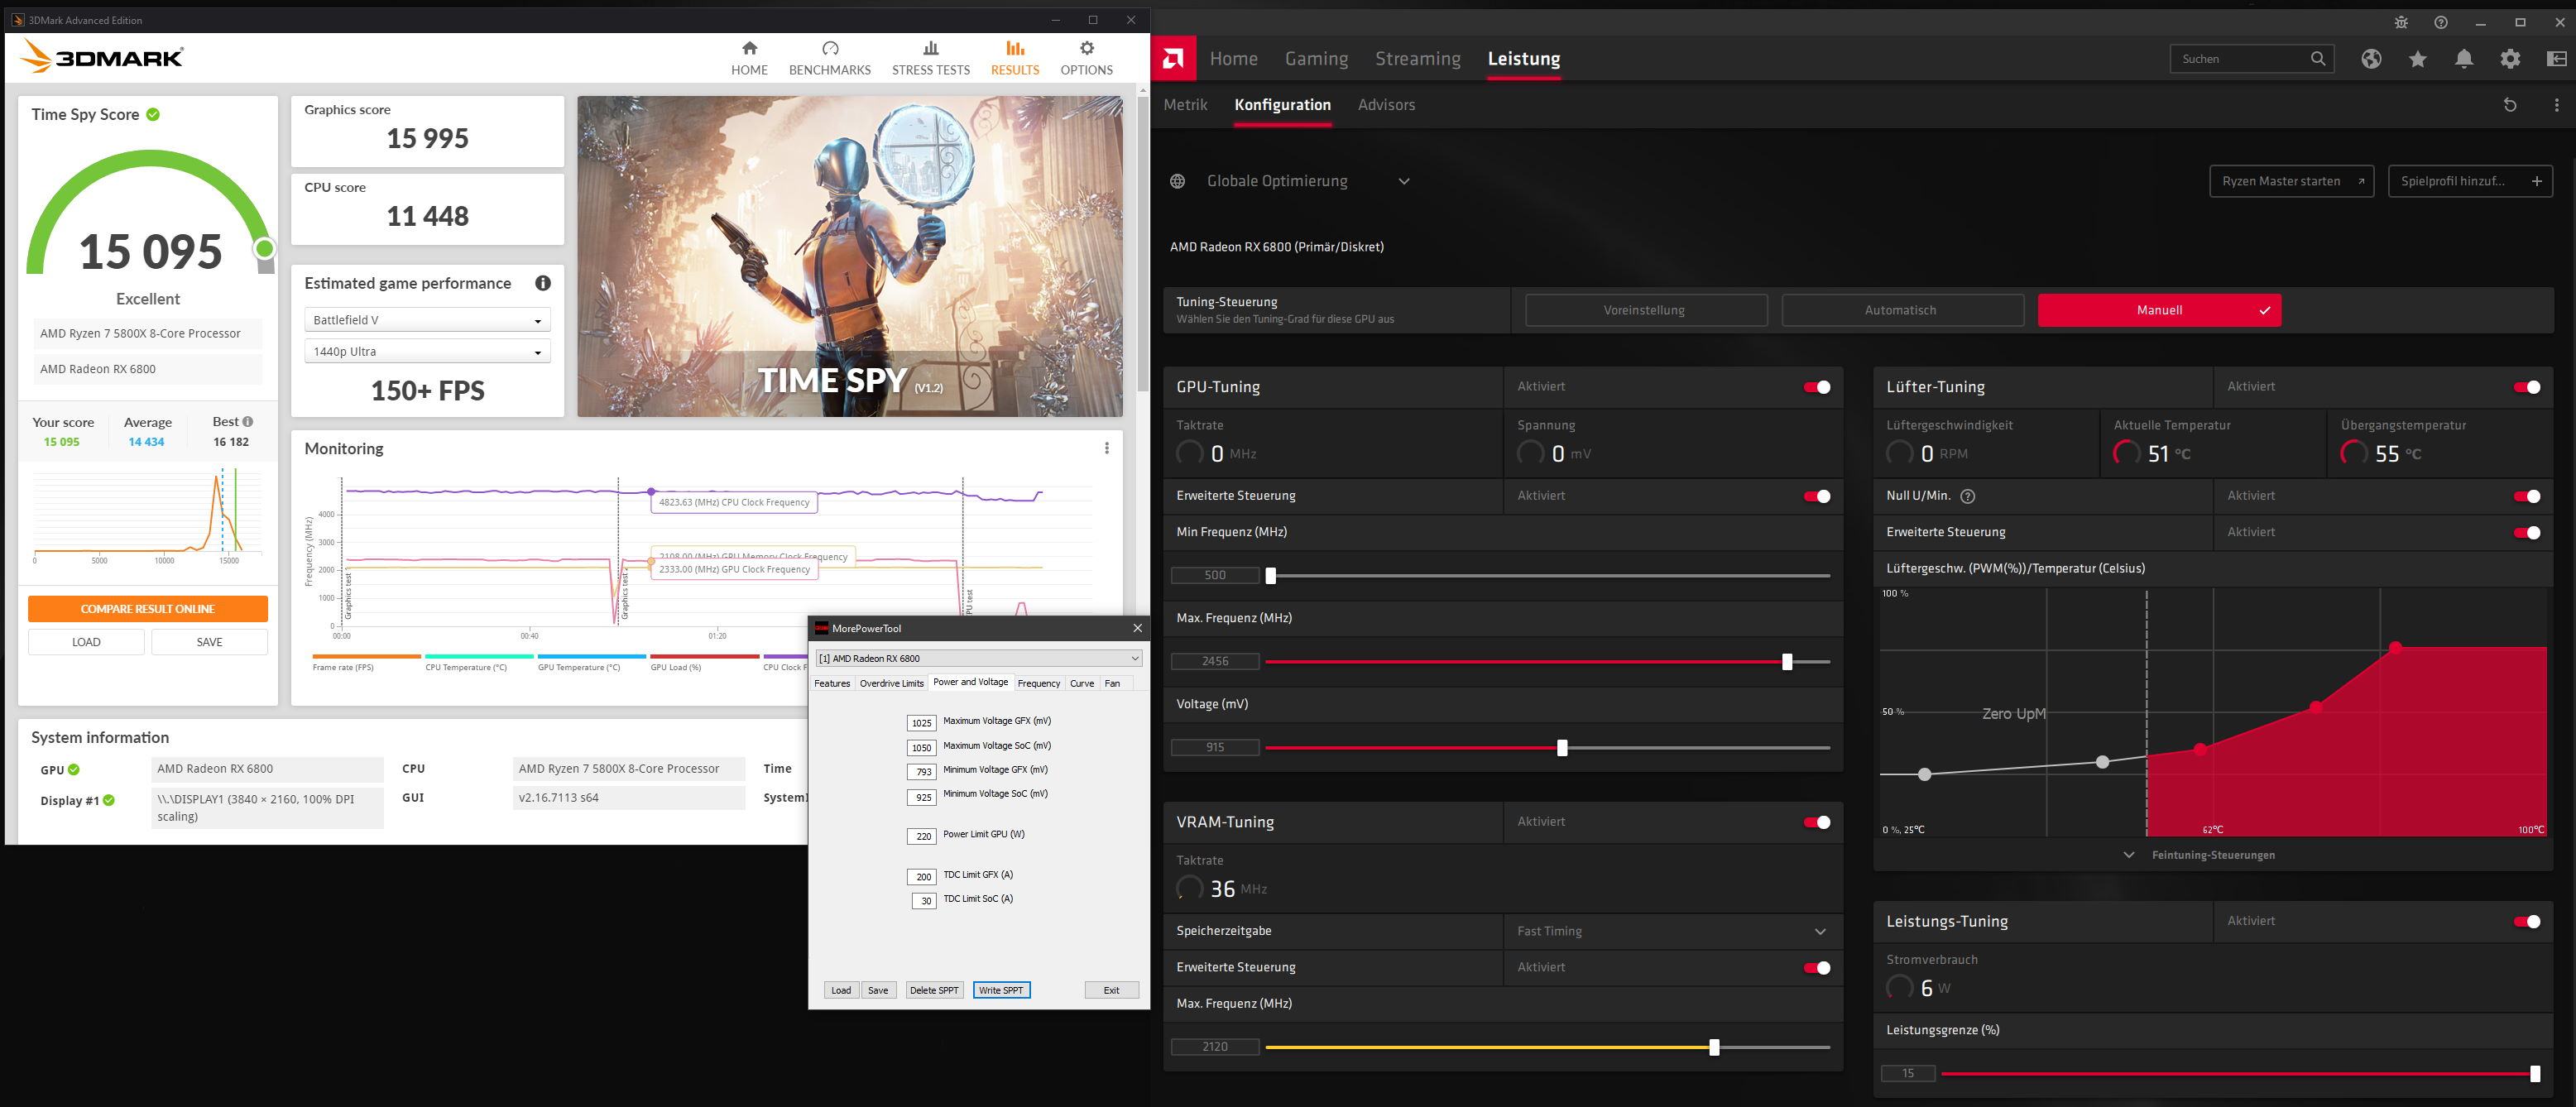
Task: Switch to the RESULTS tab in 3DMark
Action: tap(1014, 58)
